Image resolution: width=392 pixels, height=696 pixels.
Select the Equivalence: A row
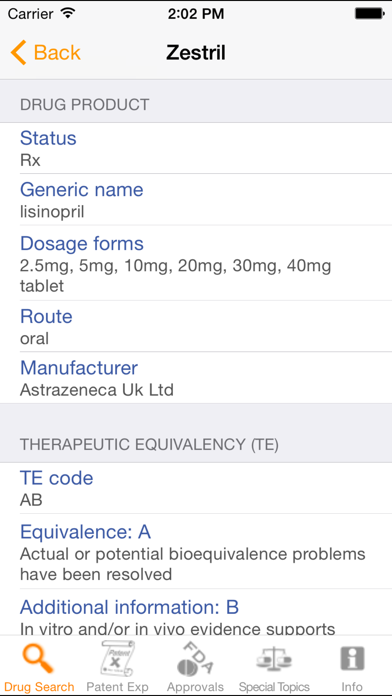(196, 551)
